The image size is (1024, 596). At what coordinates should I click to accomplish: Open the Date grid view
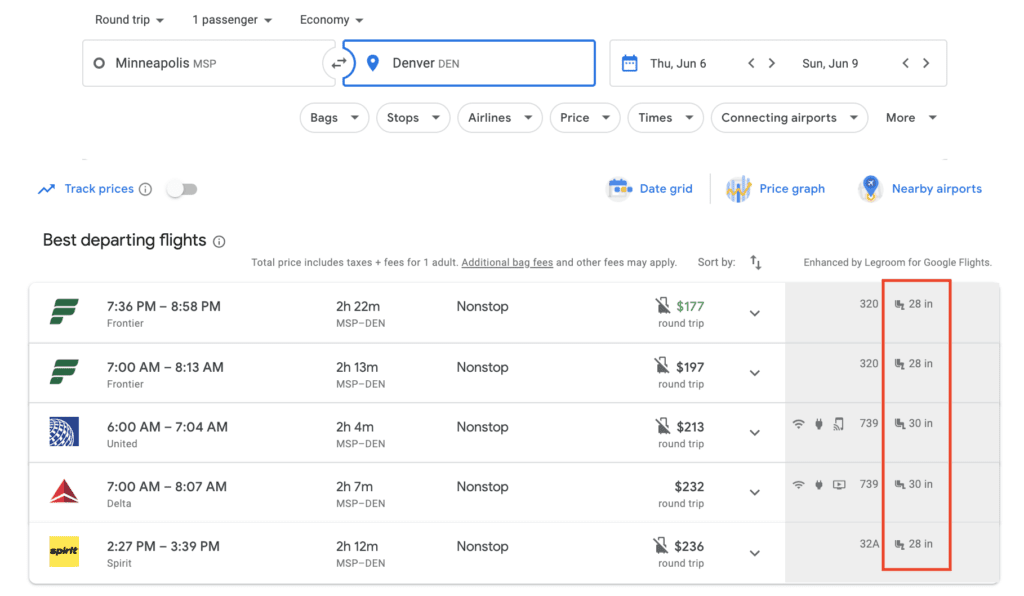click(x=651, y=189)
